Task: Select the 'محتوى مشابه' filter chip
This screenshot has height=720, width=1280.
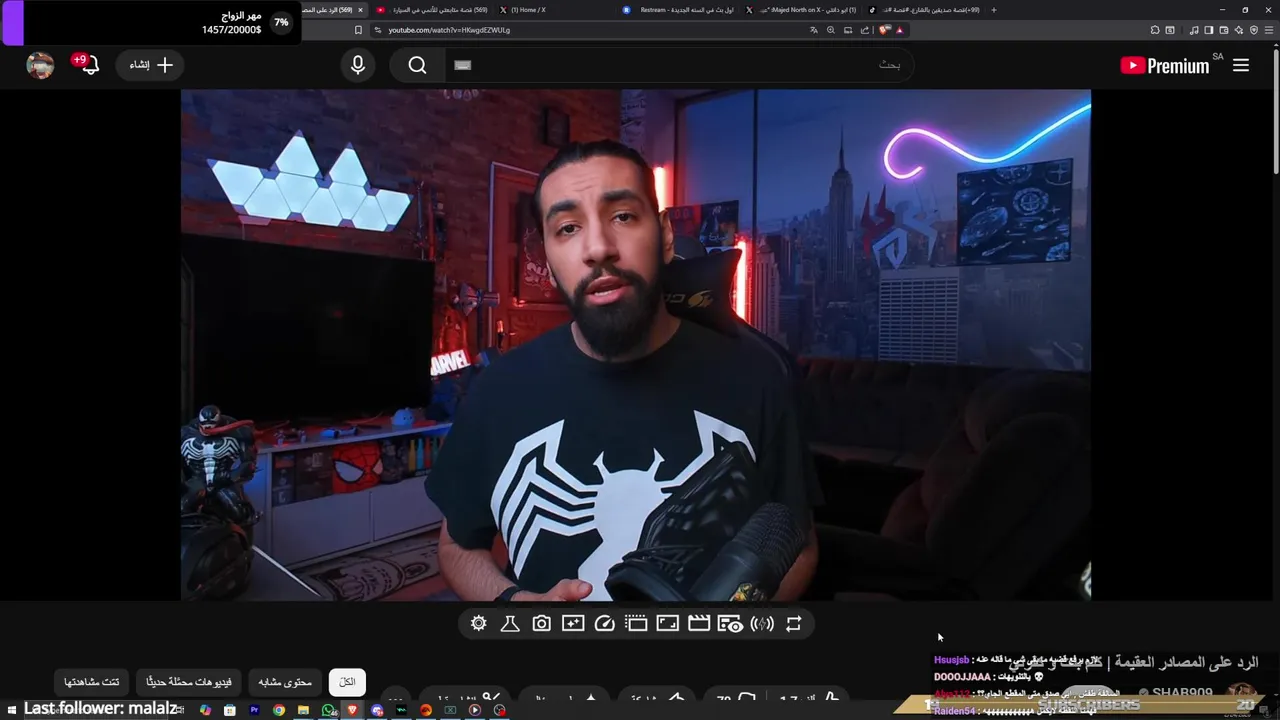Action: point(285,682)
